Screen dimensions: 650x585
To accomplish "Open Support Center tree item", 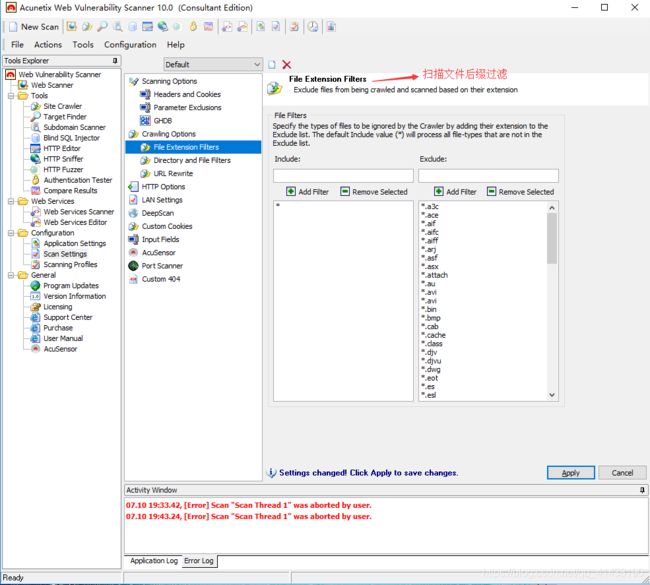I will coord(68,318).
